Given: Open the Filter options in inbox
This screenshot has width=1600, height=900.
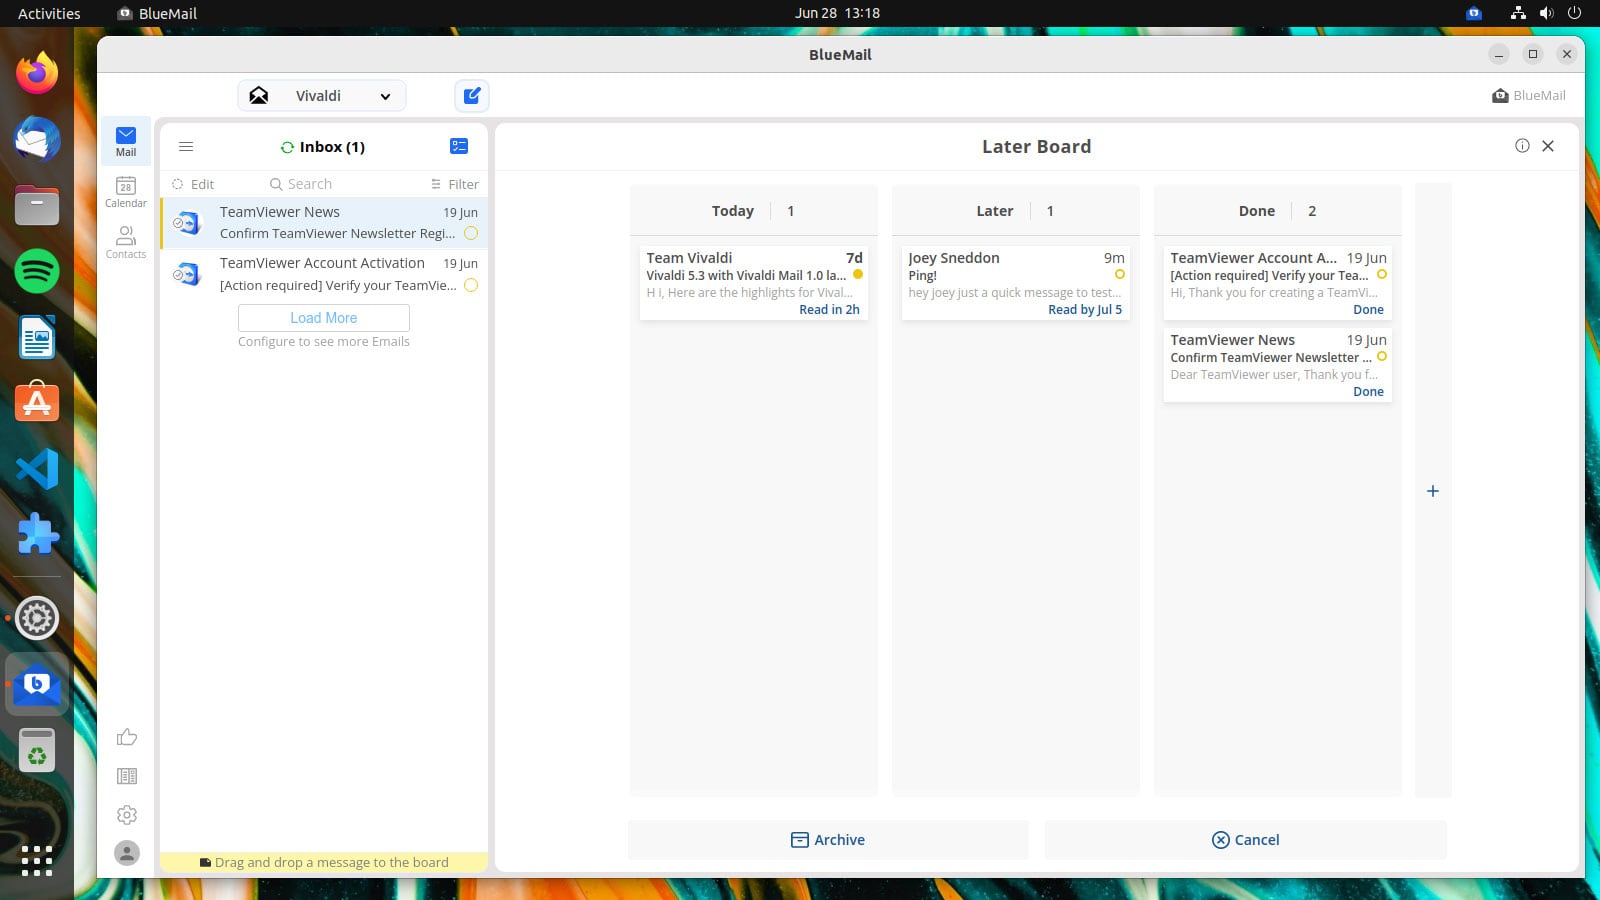Looking at the screenshot, I should coord(455,184).
